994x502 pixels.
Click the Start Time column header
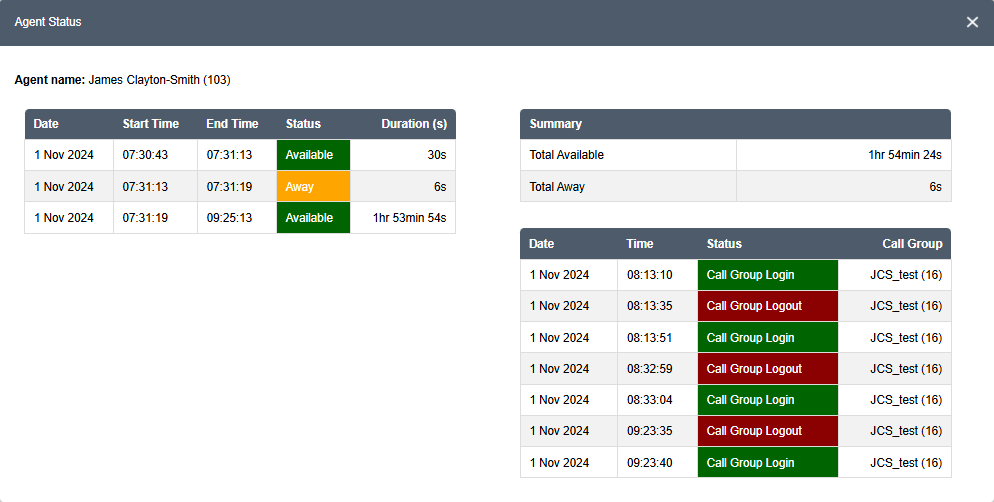click(x=151, y=124)
